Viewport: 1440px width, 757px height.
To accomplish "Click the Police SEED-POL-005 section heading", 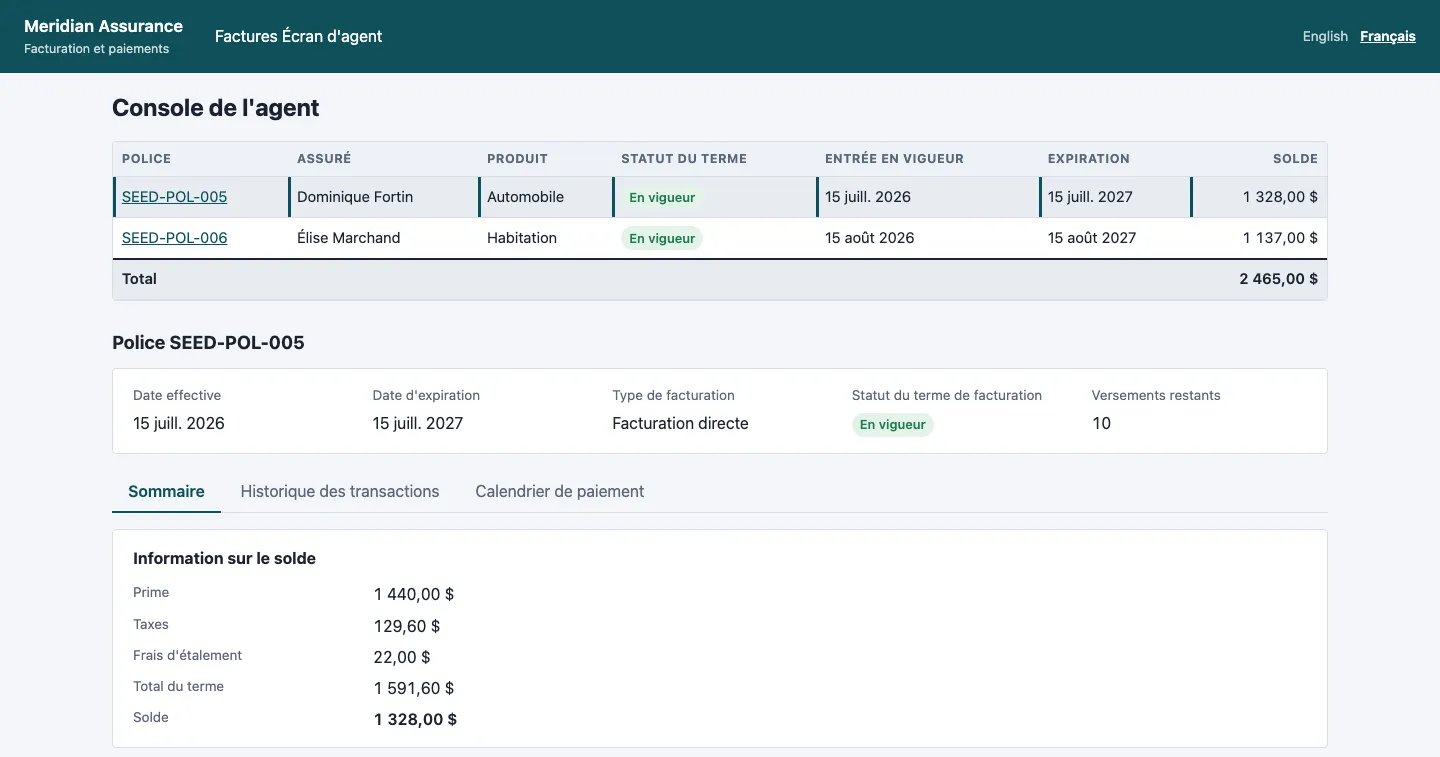I will tap(208, 343).
